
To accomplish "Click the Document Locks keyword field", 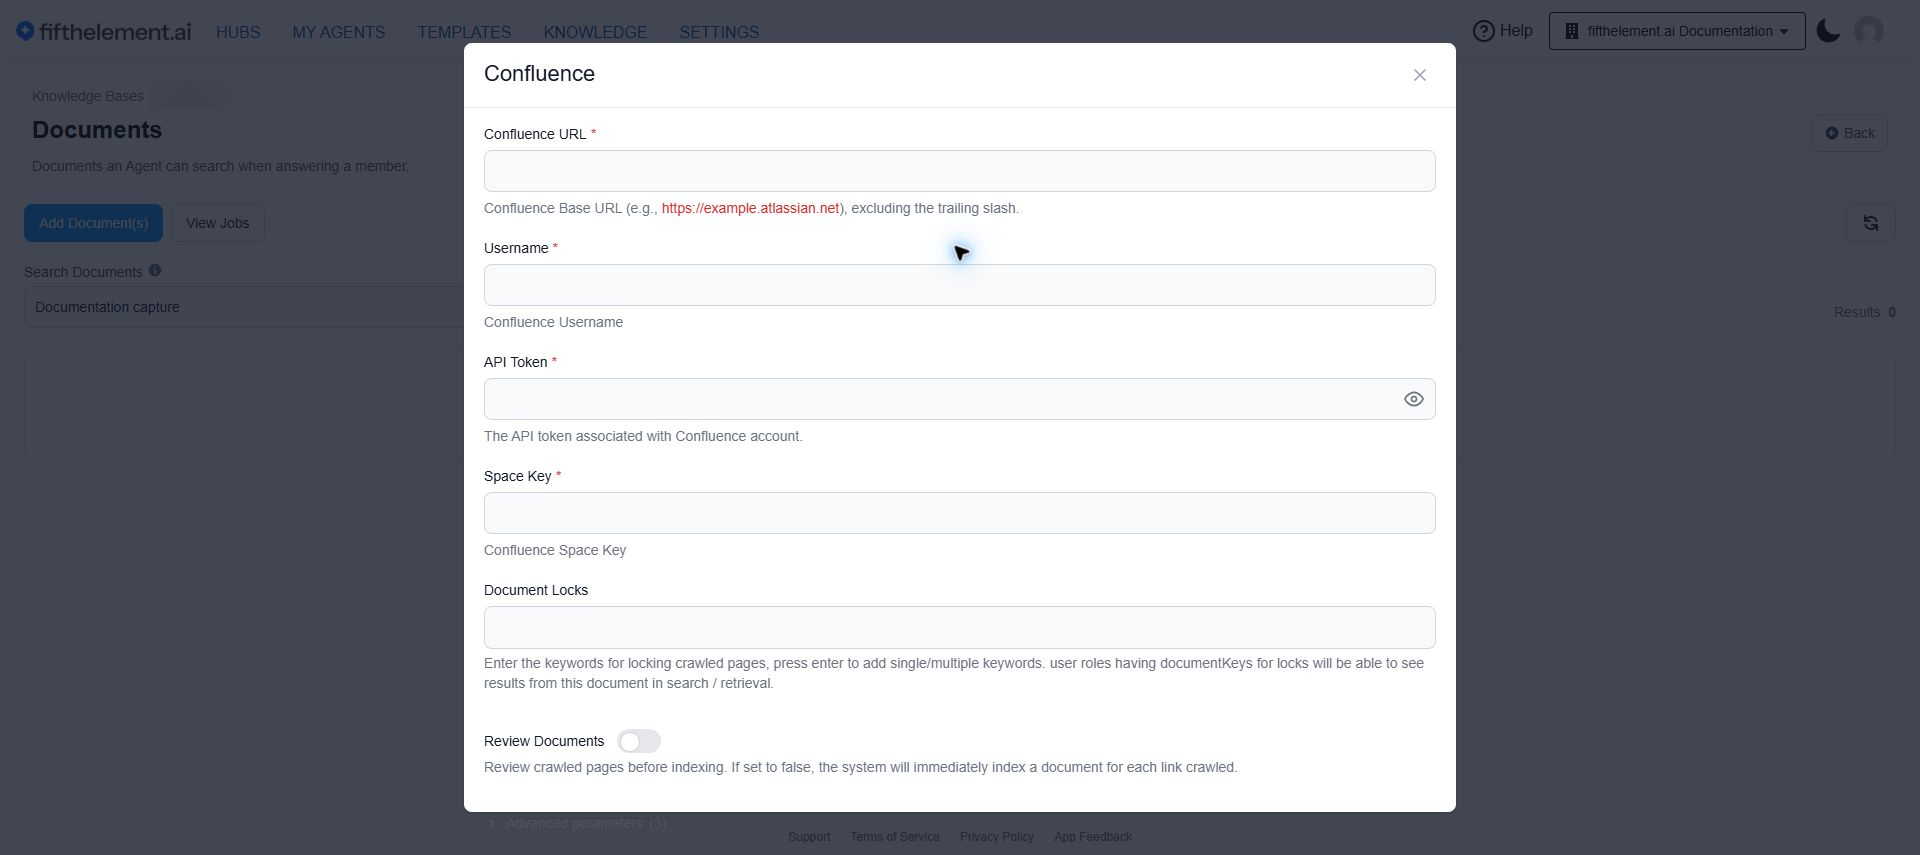I will point(959,628).
